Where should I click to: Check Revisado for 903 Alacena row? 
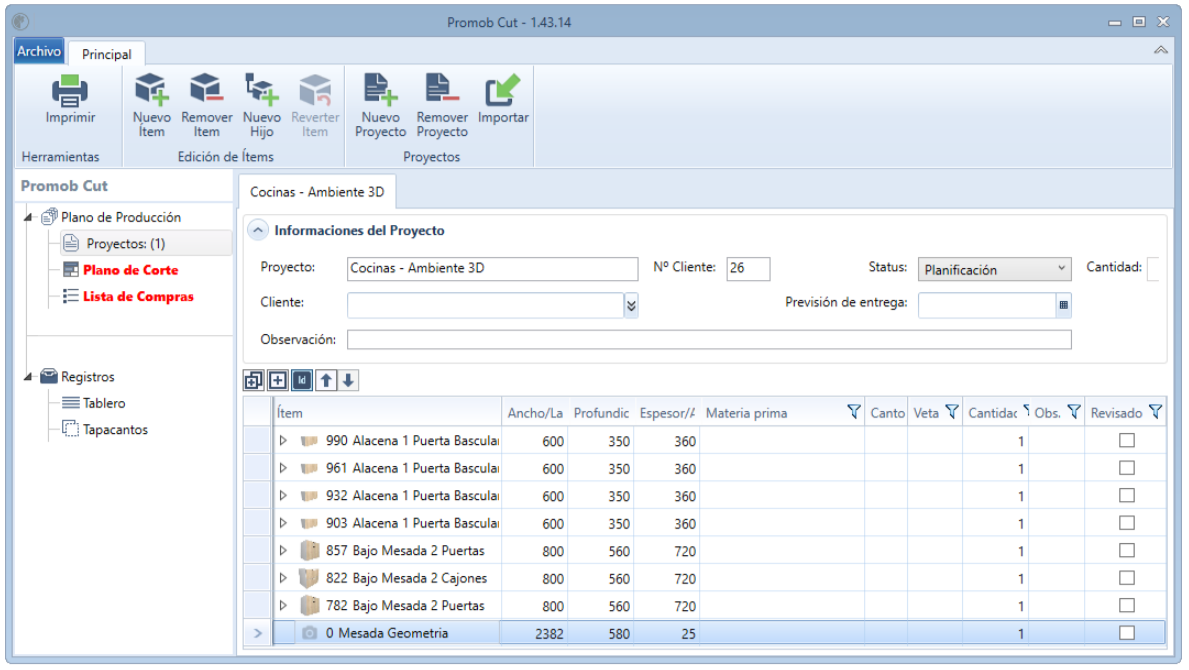point(1127,523)
